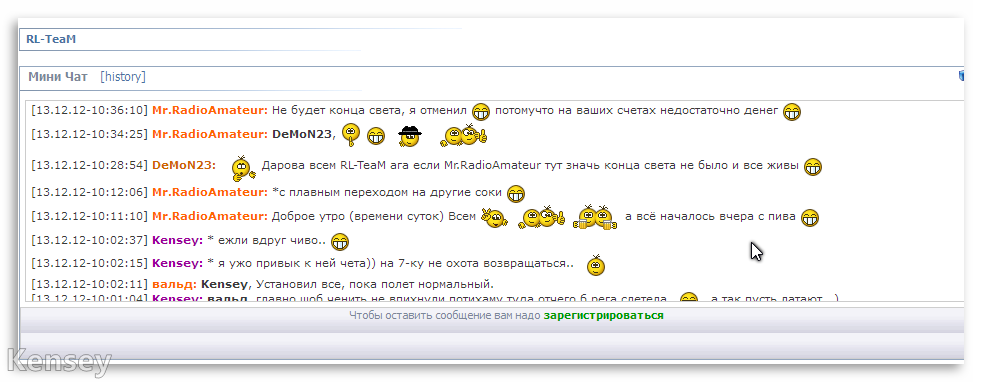This screenshot has height=382, width=982.
Task: Click the smiley wearing black hat
Action: [410, 136]
